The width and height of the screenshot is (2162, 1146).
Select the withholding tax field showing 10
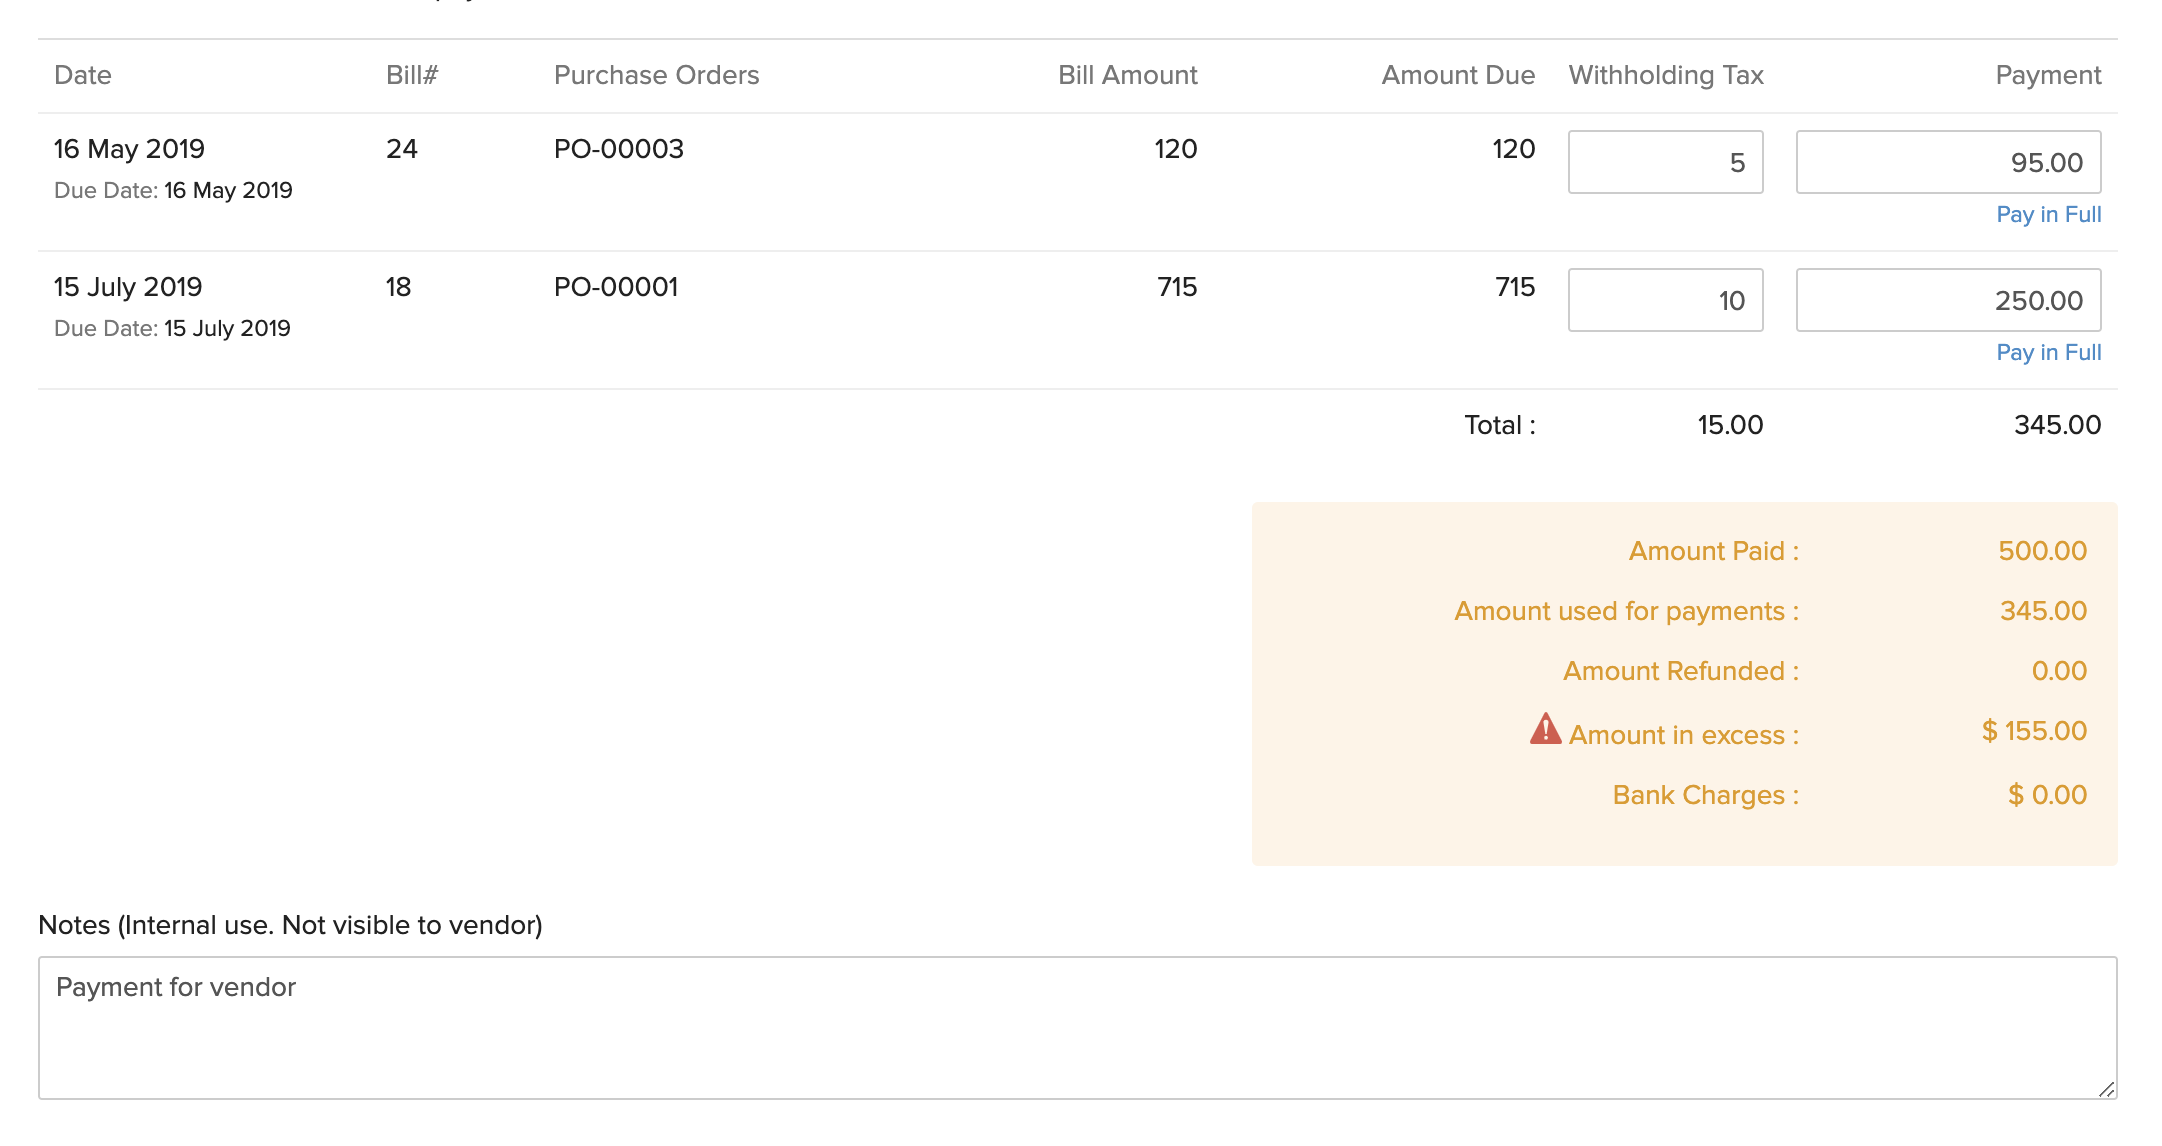coord(1665,300)
